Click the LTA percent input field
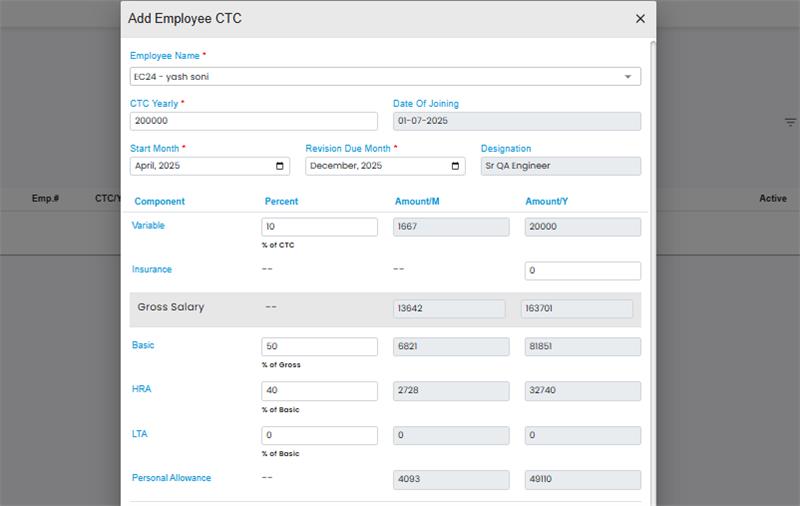This screenshot has width=800, height=506. point(319,436)
